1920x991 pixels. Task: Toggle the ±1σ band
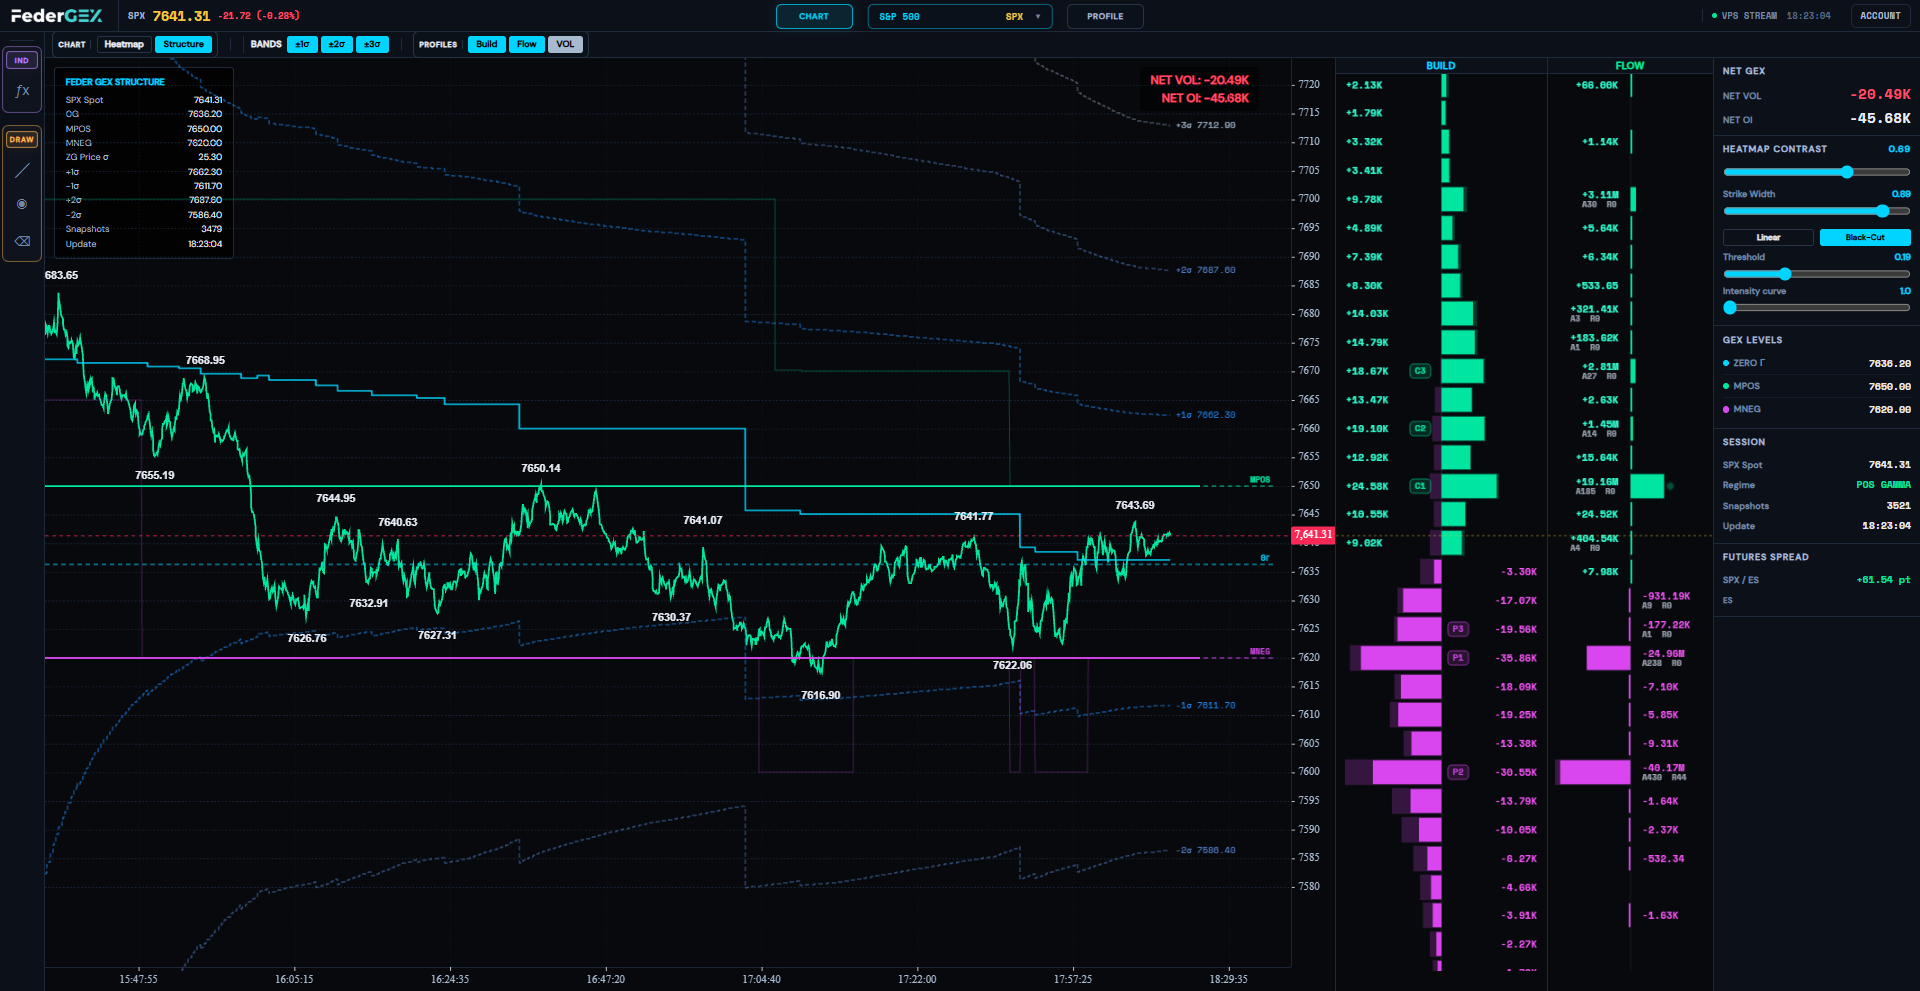tap(302, 44)
